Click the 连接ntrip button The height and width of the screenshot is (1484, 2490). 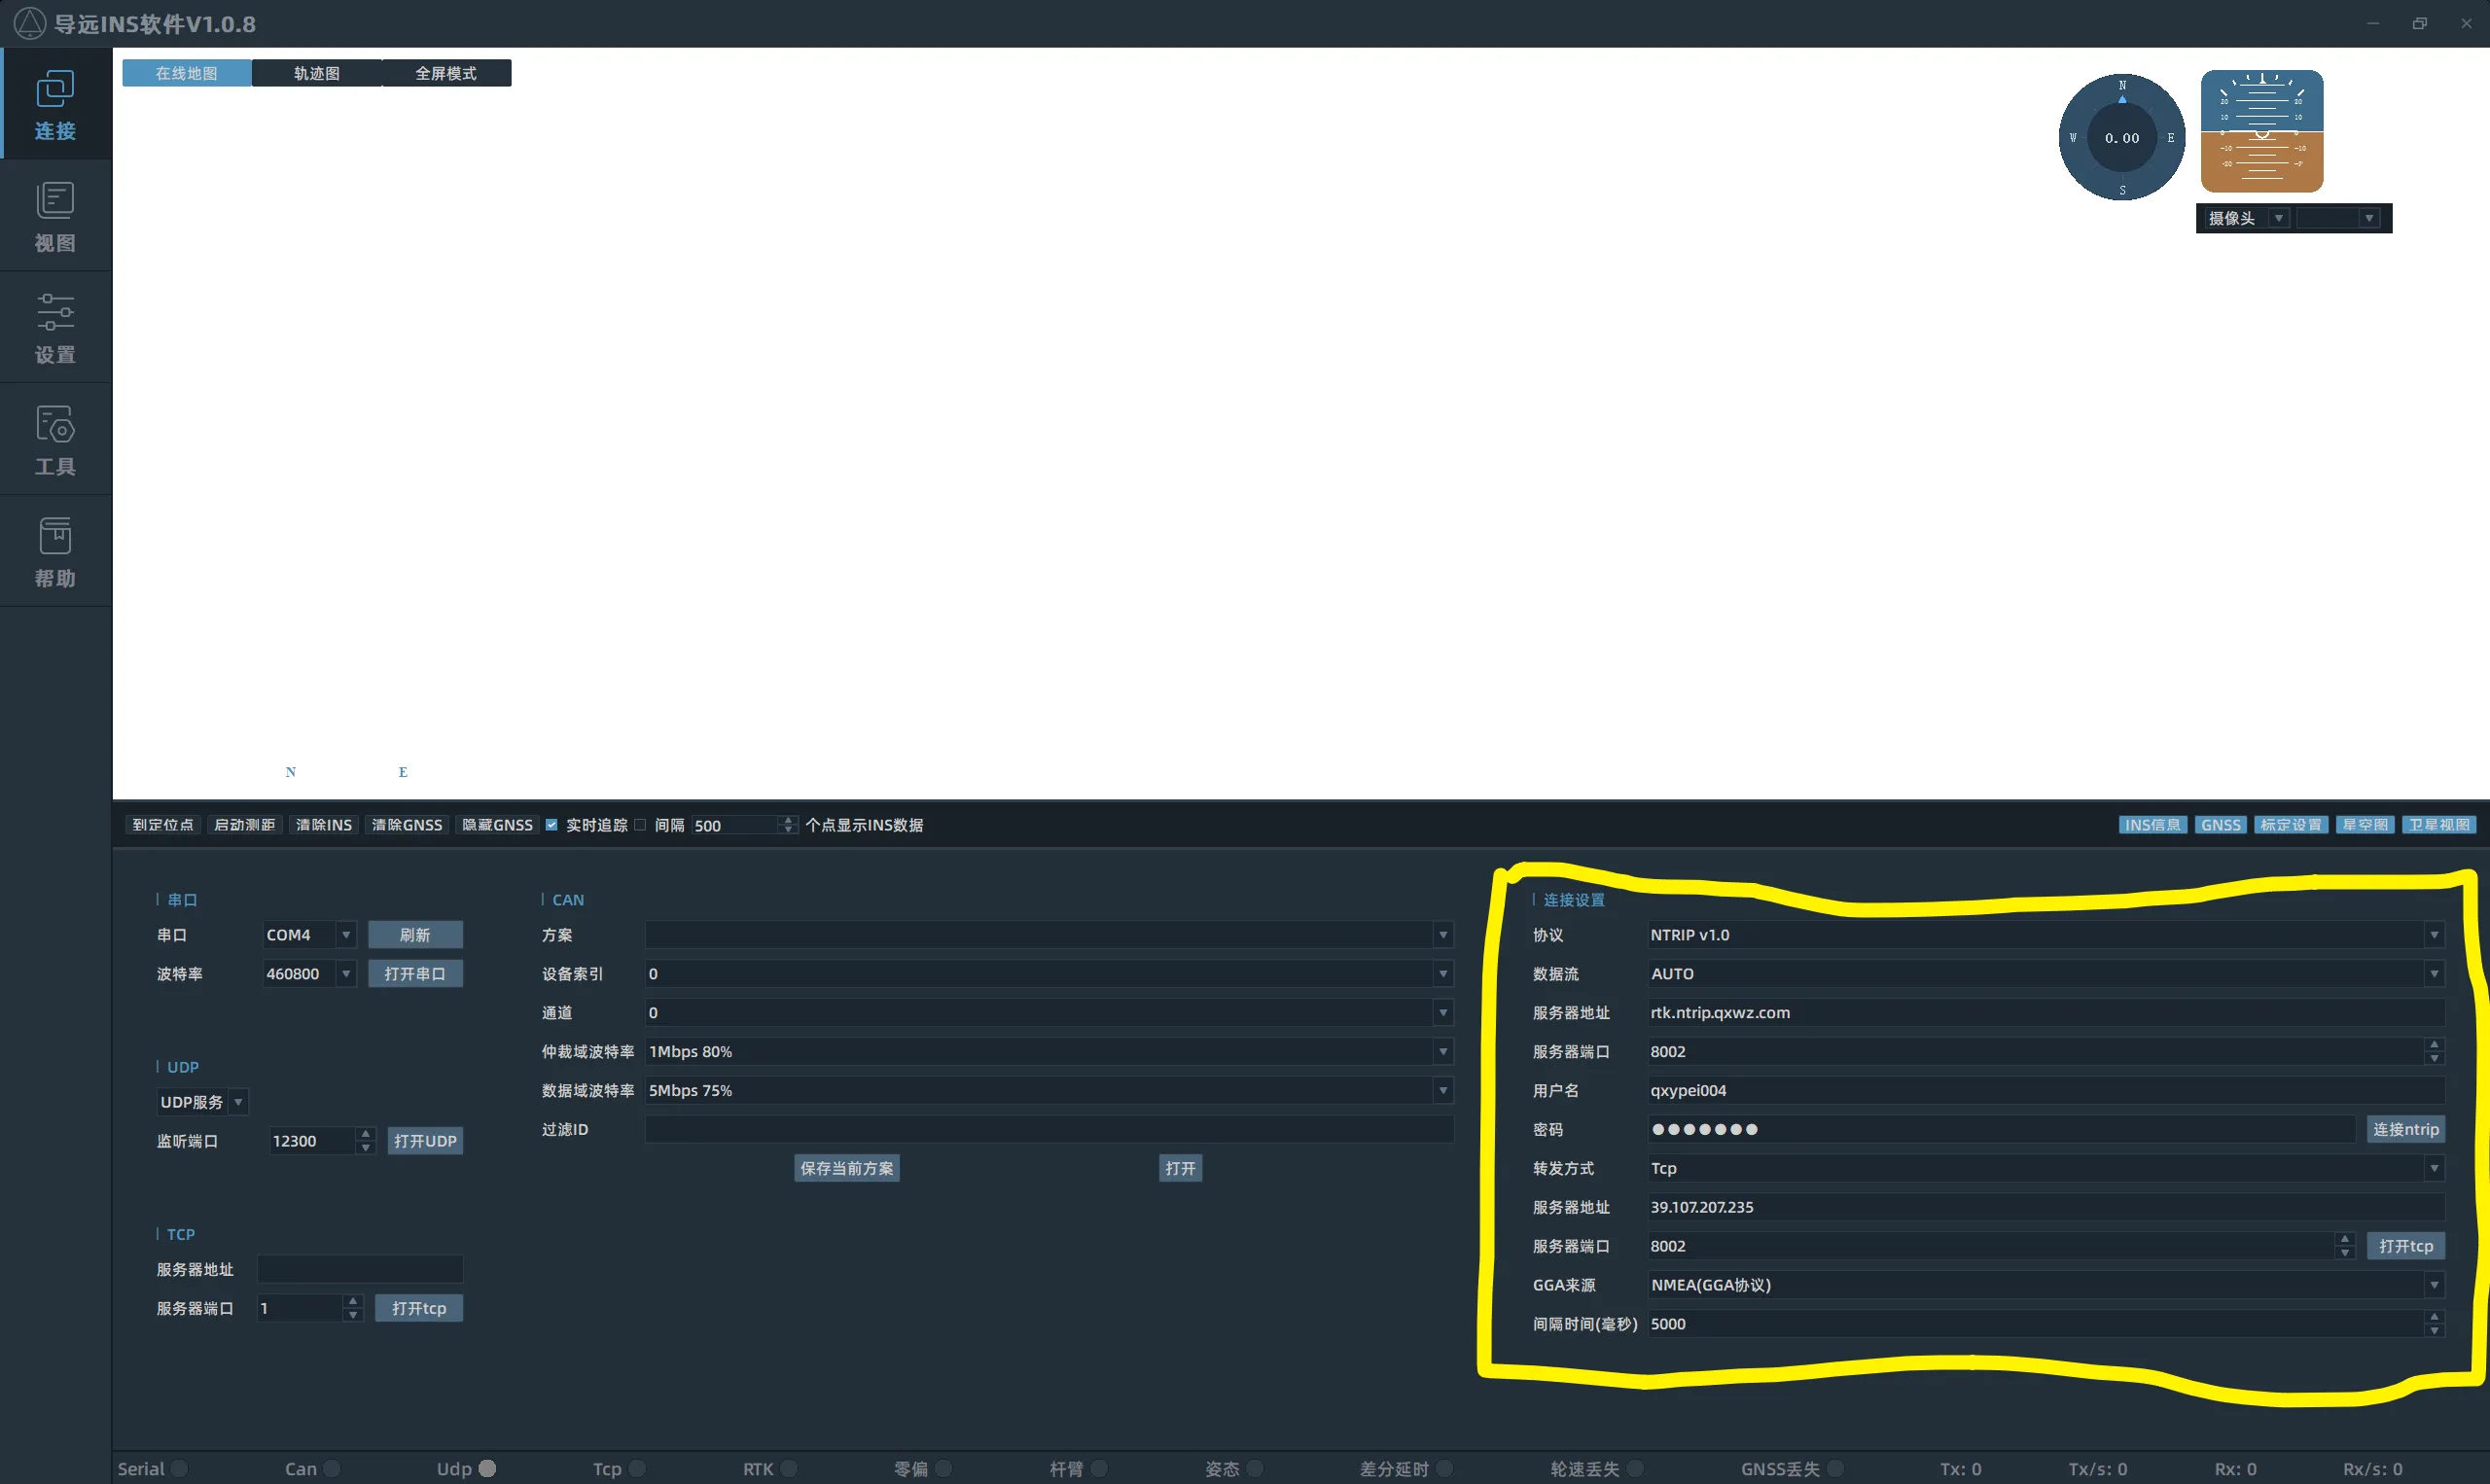click(x=2405, y=1129)
